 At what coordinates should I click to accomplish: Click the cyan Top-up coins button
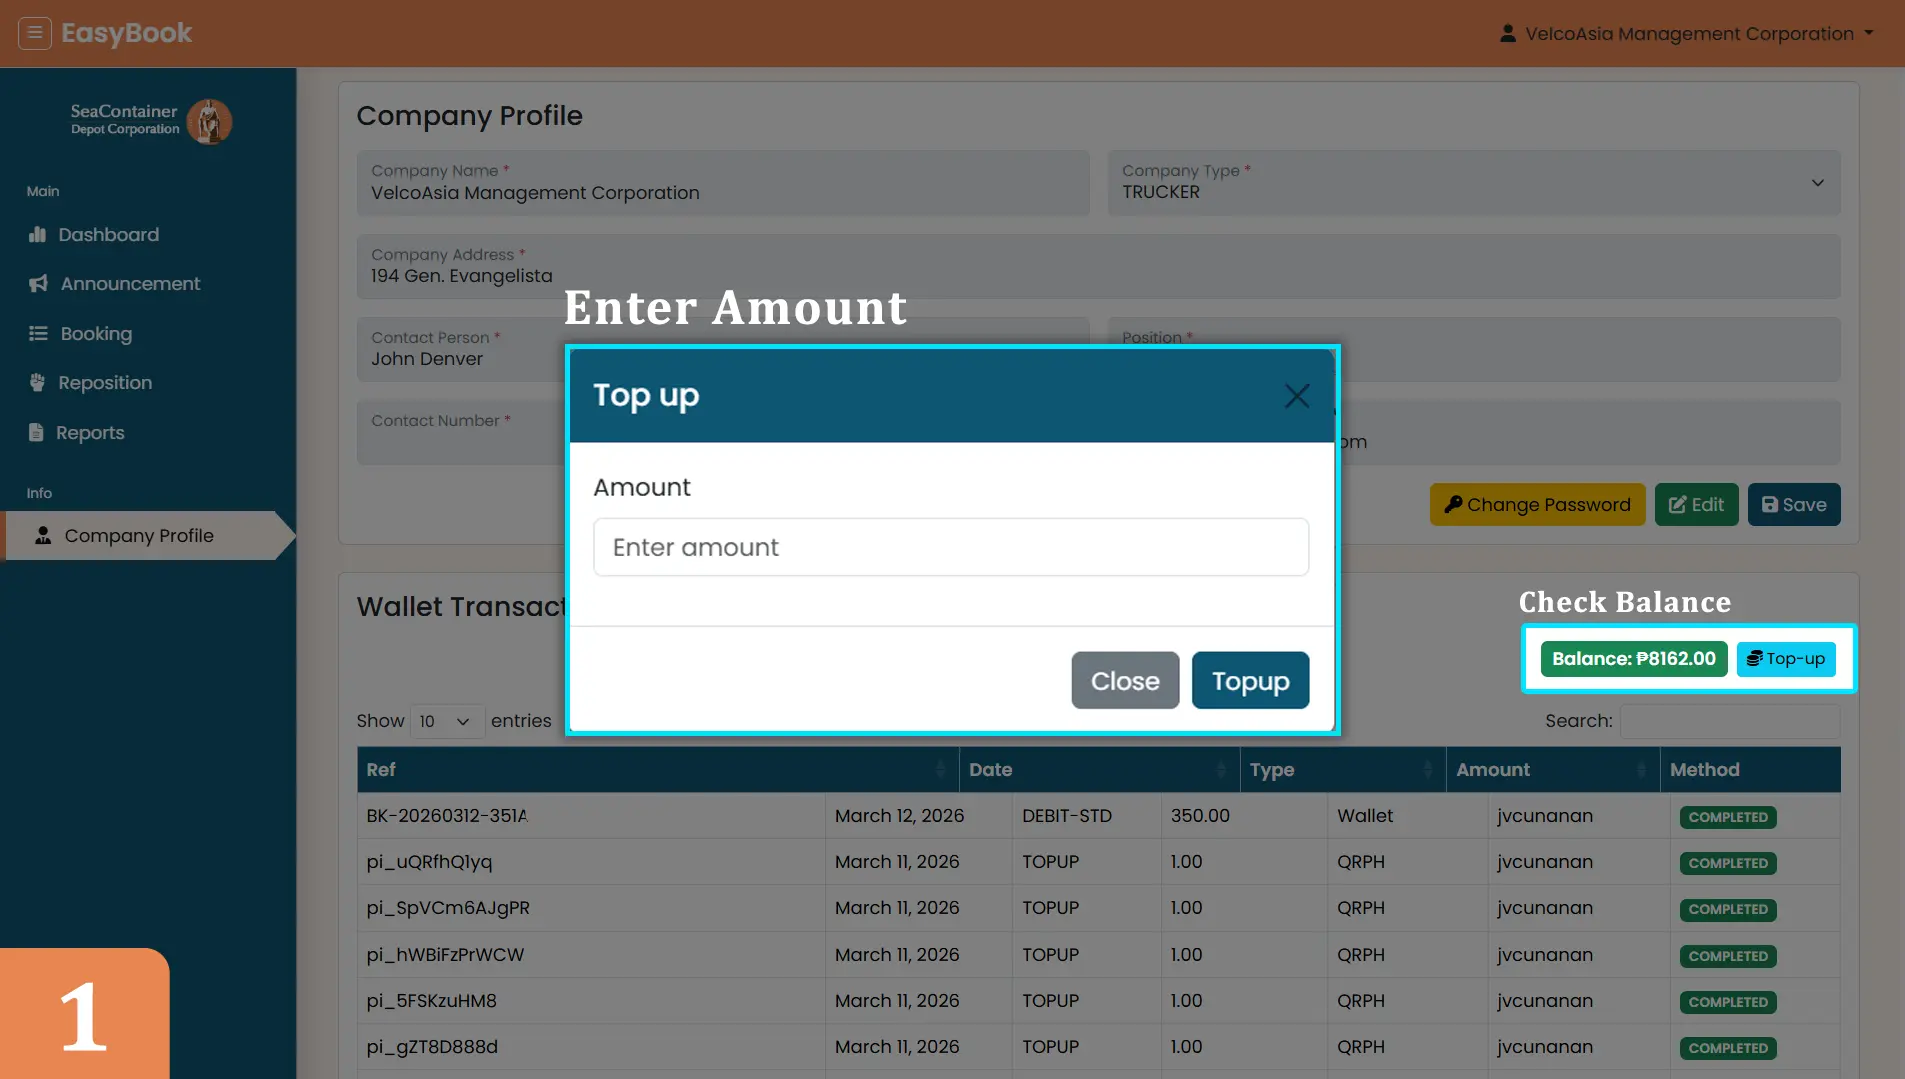tap(1786, 659)
